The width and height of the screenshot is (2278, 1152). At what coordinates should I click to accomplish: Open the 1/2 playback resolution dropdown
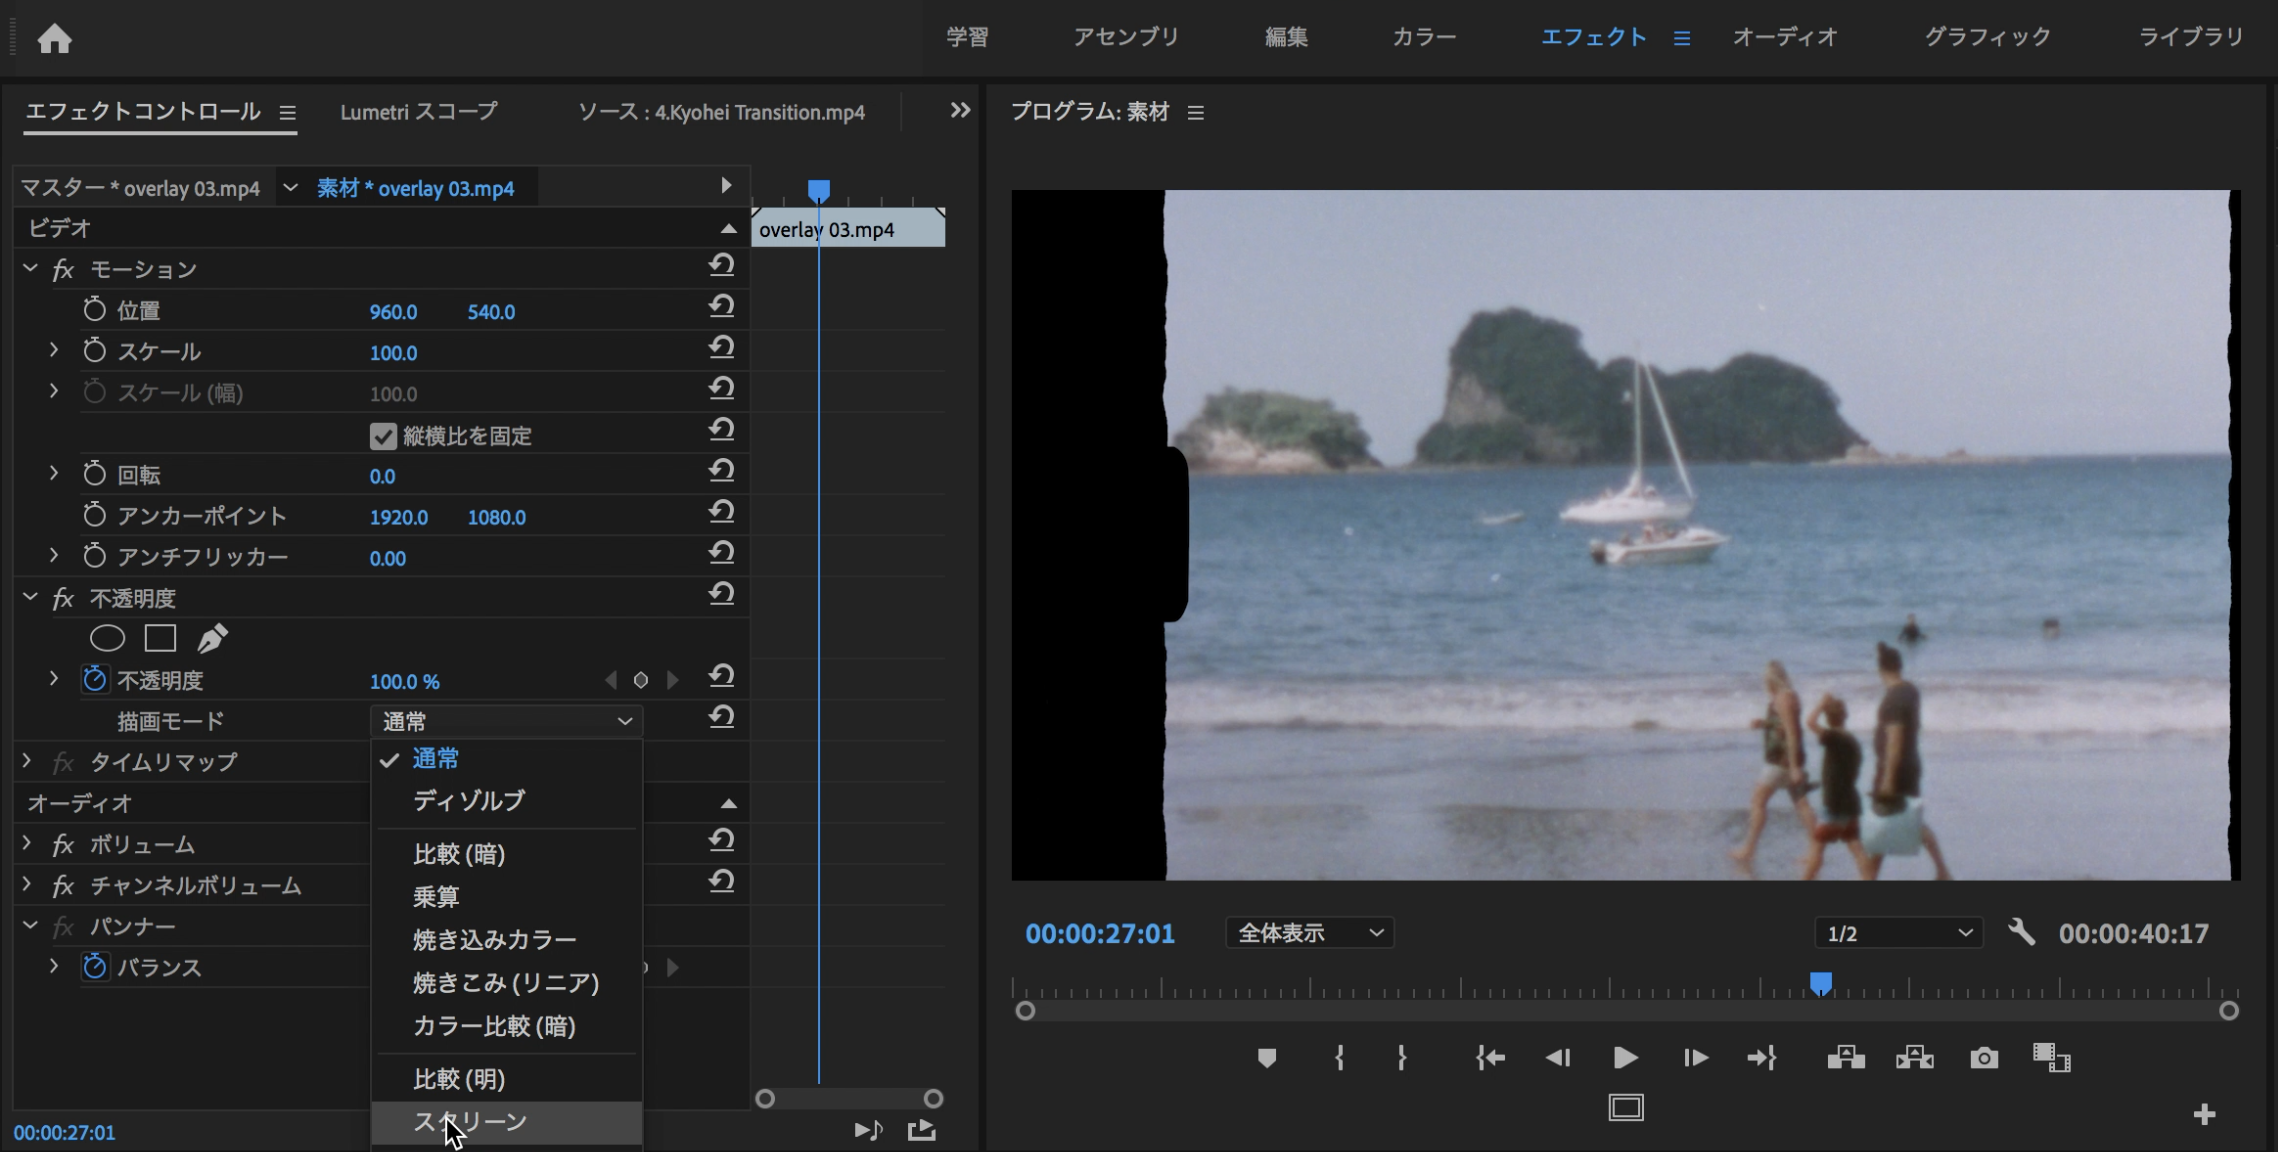1898,933
